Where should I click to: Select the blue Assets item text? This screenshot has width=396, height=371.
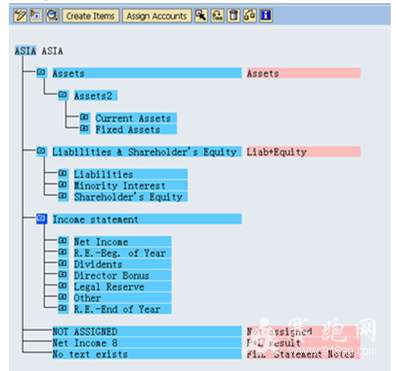pyautogui.click(x=147, y=73)
